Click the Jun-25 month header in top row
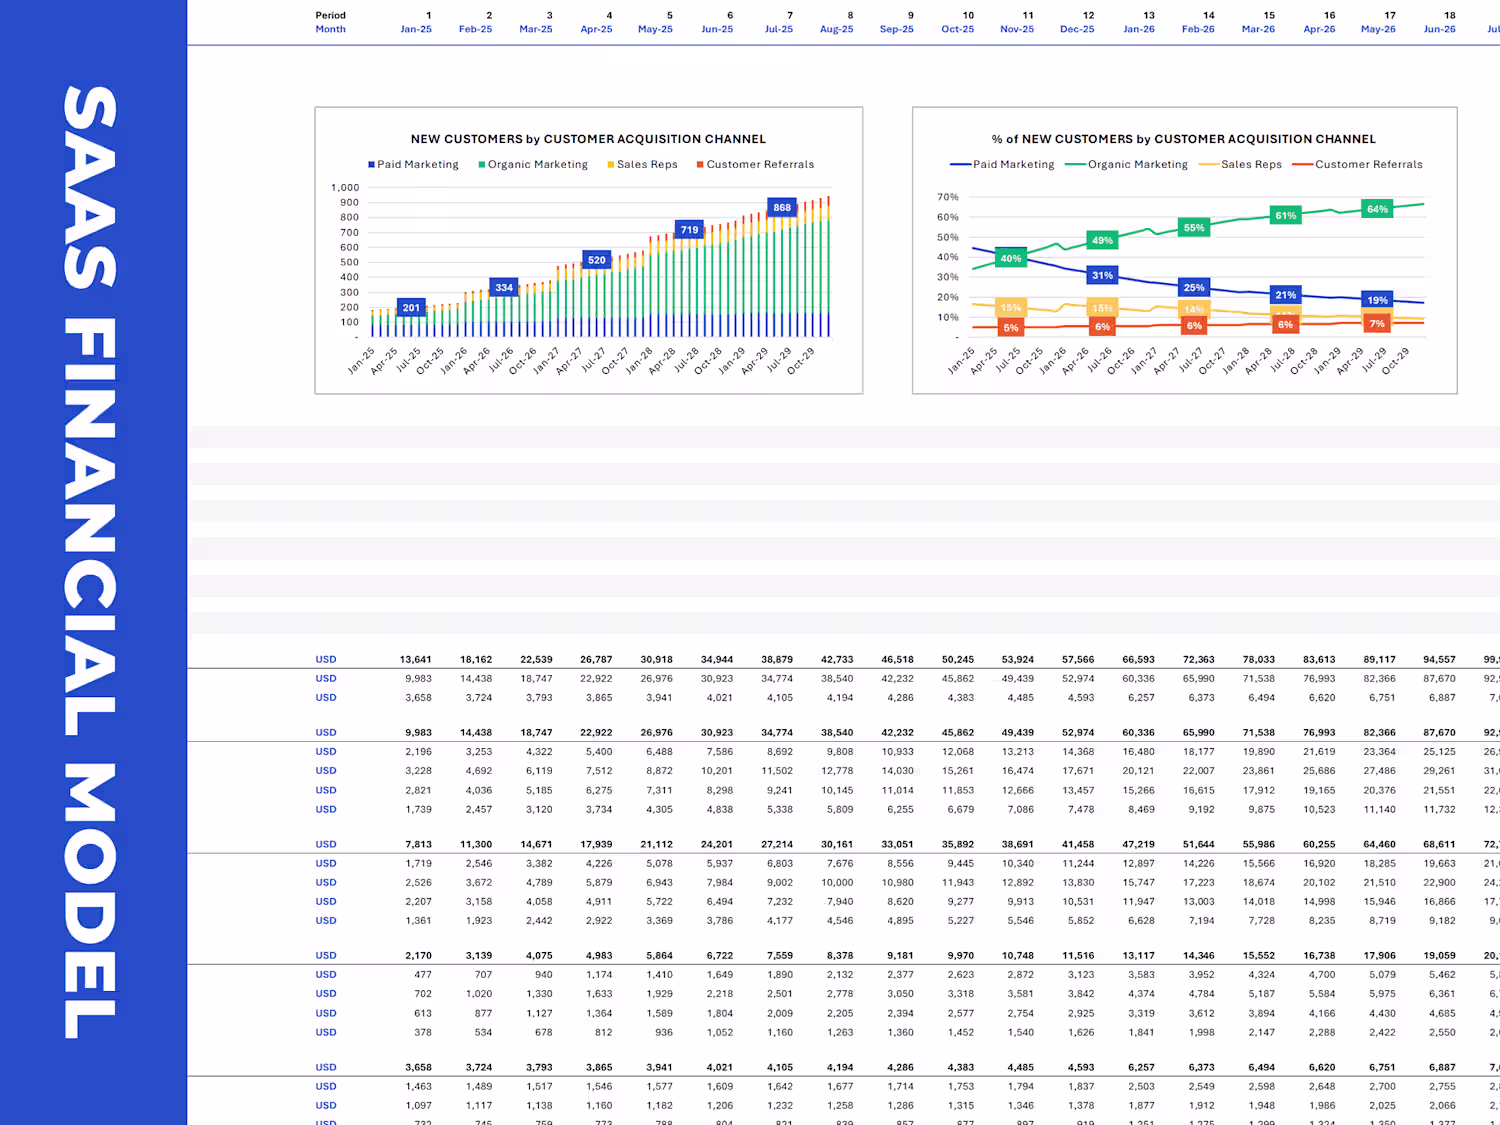Viewport: 1500px width, 1125px height. [717, 30]
